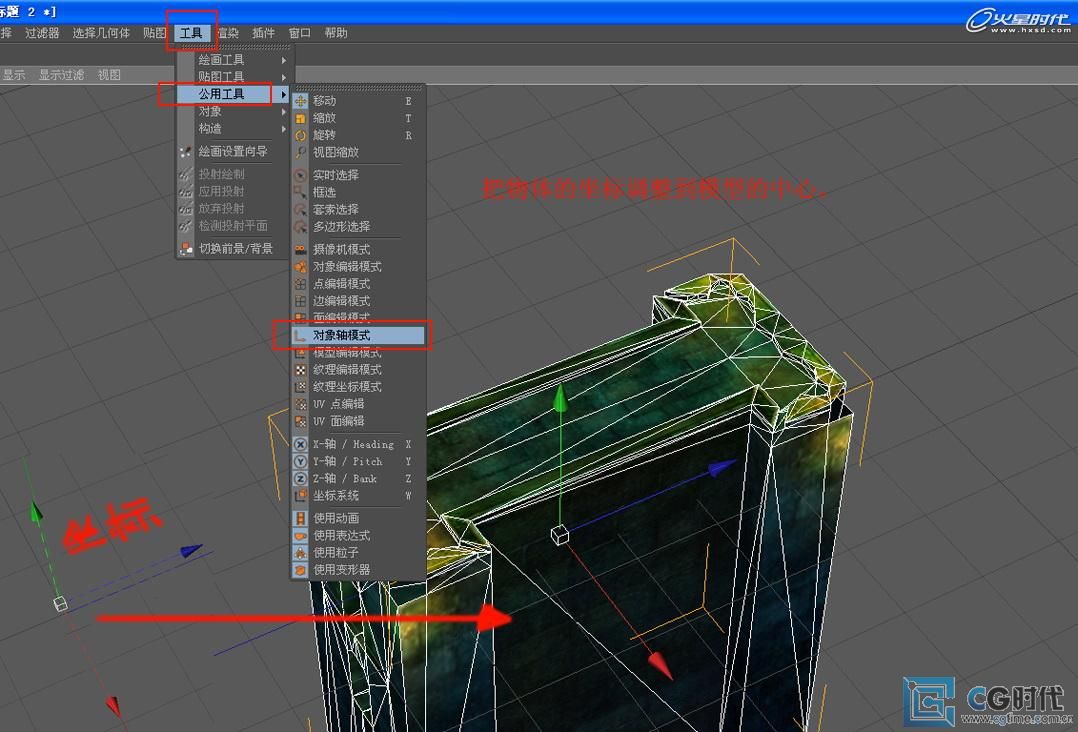Open the 帮助 menu
Image resolution: width=1078 pixels, height=732 pixels.
(336, 33)
